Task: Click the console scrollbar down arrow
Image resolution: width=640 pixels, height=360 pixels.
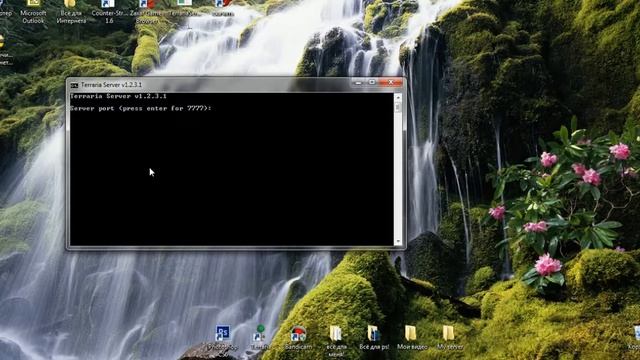Action: (x=398, y=241)
